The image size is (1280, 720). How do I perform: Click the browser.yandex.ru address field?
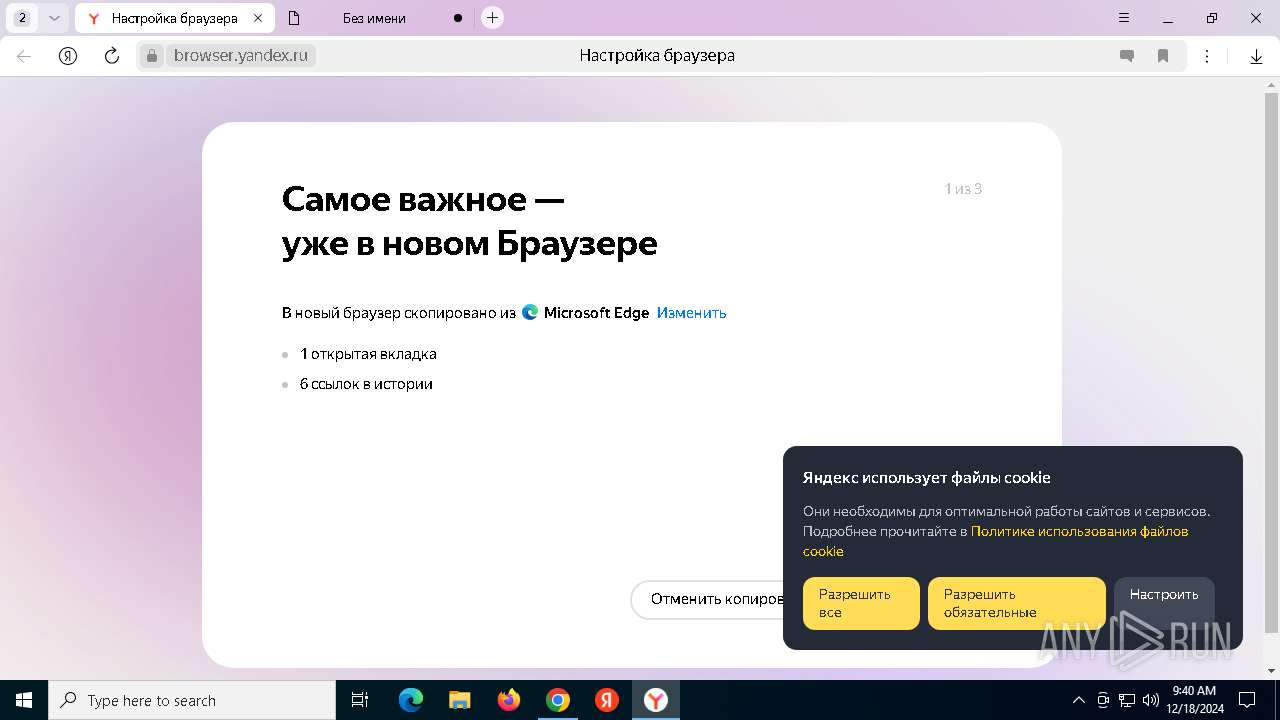[241, 56]
